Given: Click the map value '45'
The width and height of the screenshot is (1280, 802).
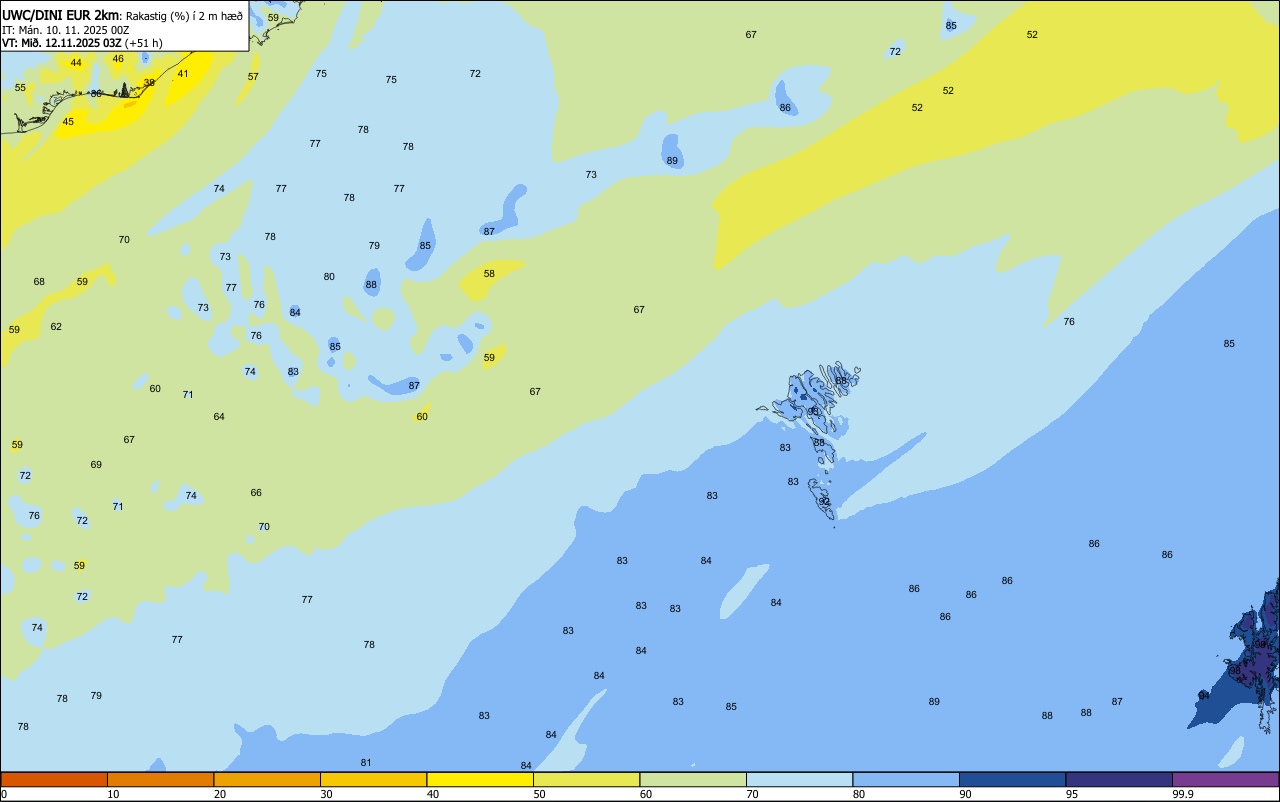Looking at the screenshot, I should pos(68,122).
